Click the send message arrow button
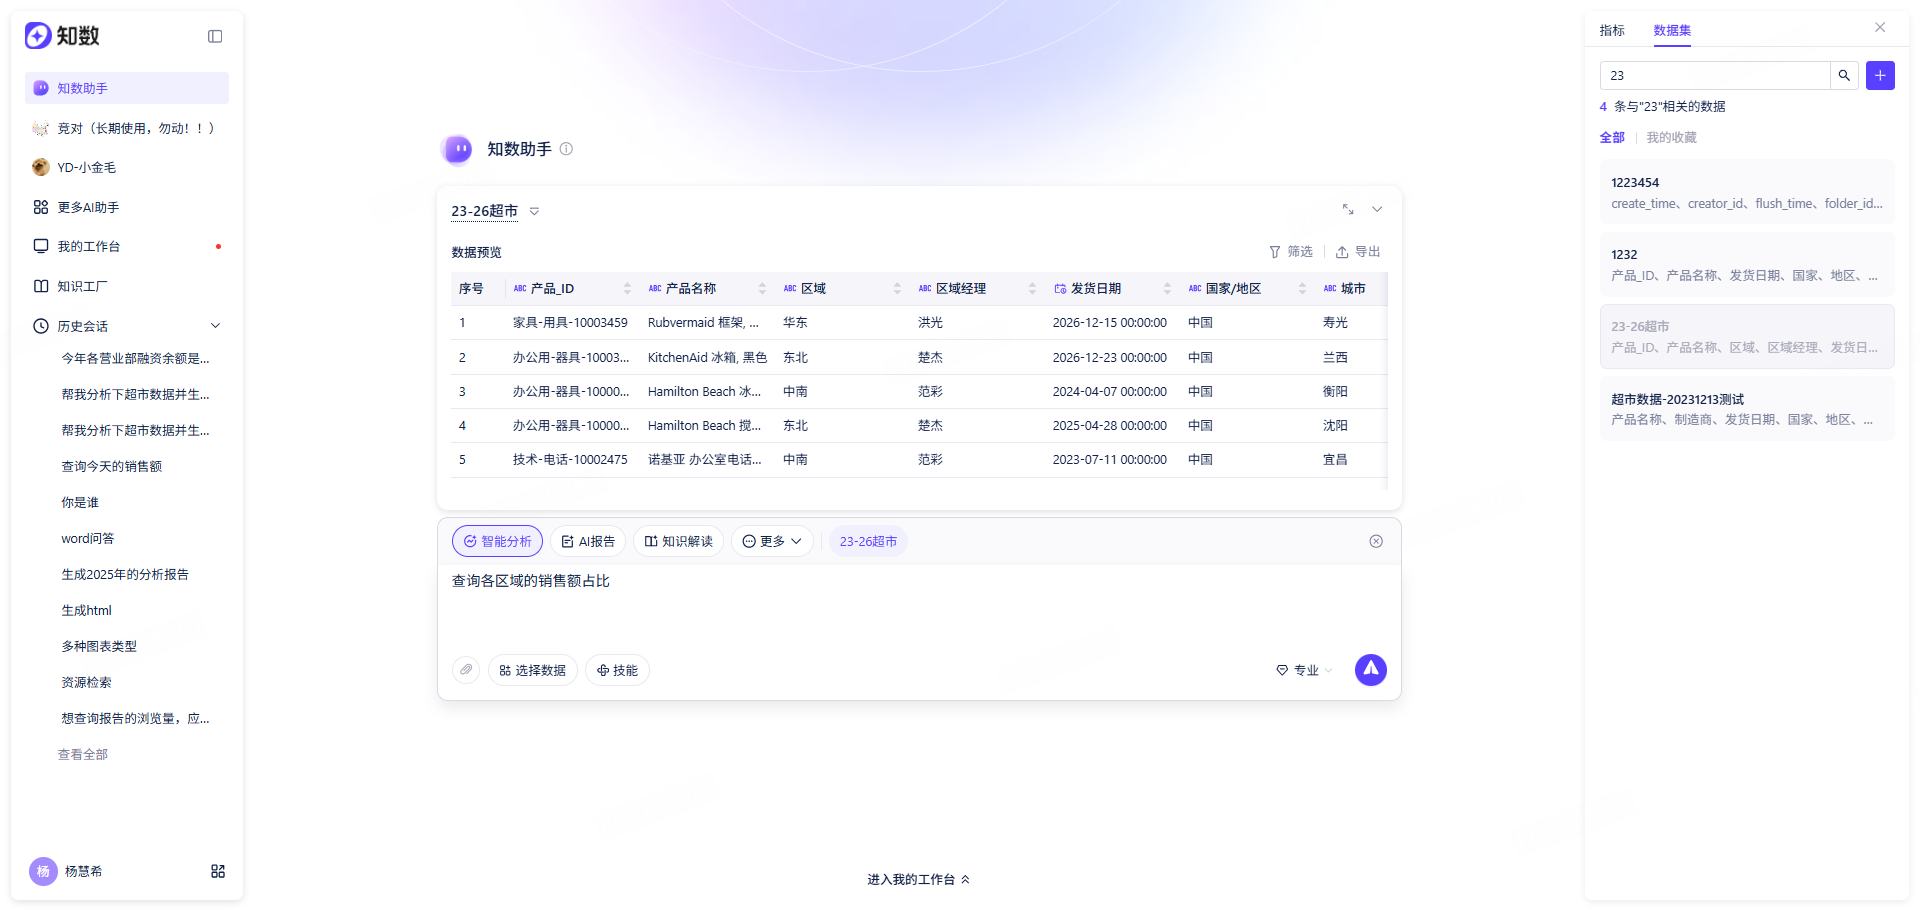Viewport: 1920px width, 910px height. point(1370,670)
